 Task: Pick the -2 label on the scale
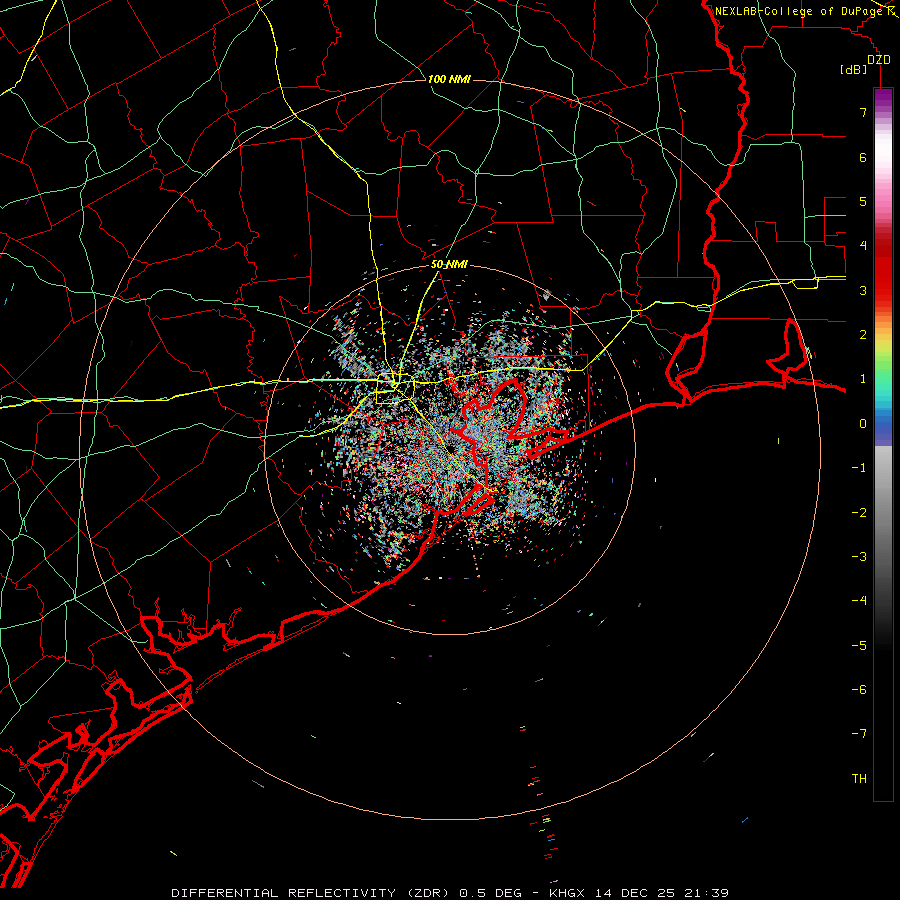859,513
